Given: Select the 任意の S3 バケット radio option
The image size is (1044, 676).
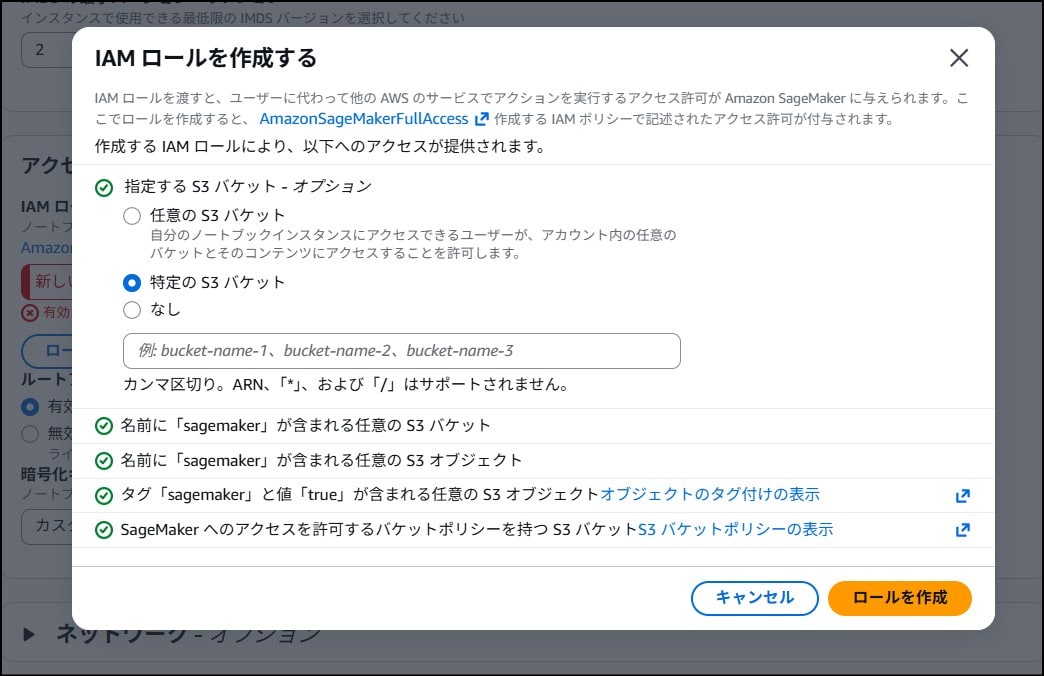Looking at the screenshot, I should pos(132,216).
